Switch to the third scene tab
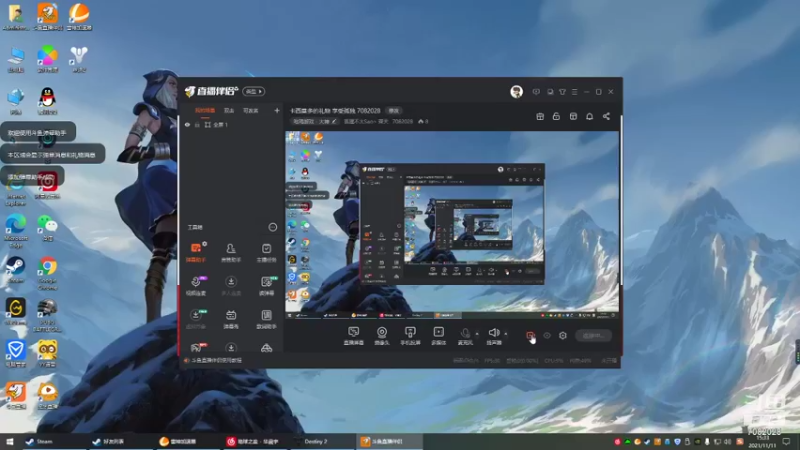This screenshot has height=450, width=800. click(251, 110)
